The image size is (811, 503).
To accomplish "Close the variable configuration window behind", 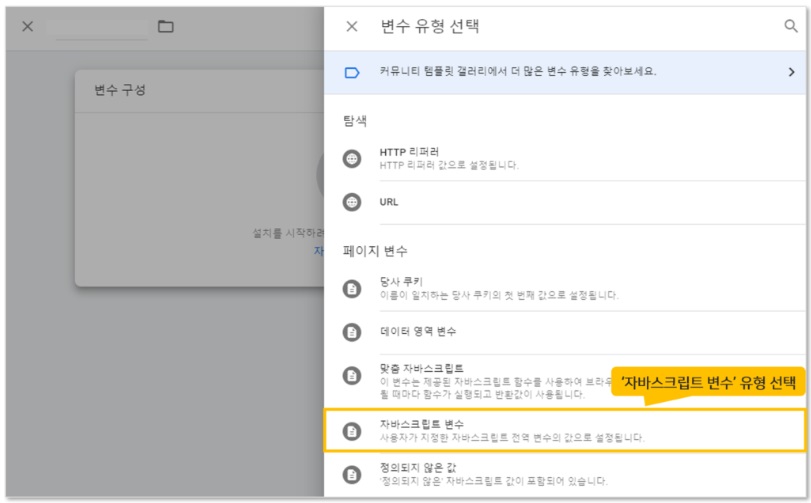I will pos(28,26).
